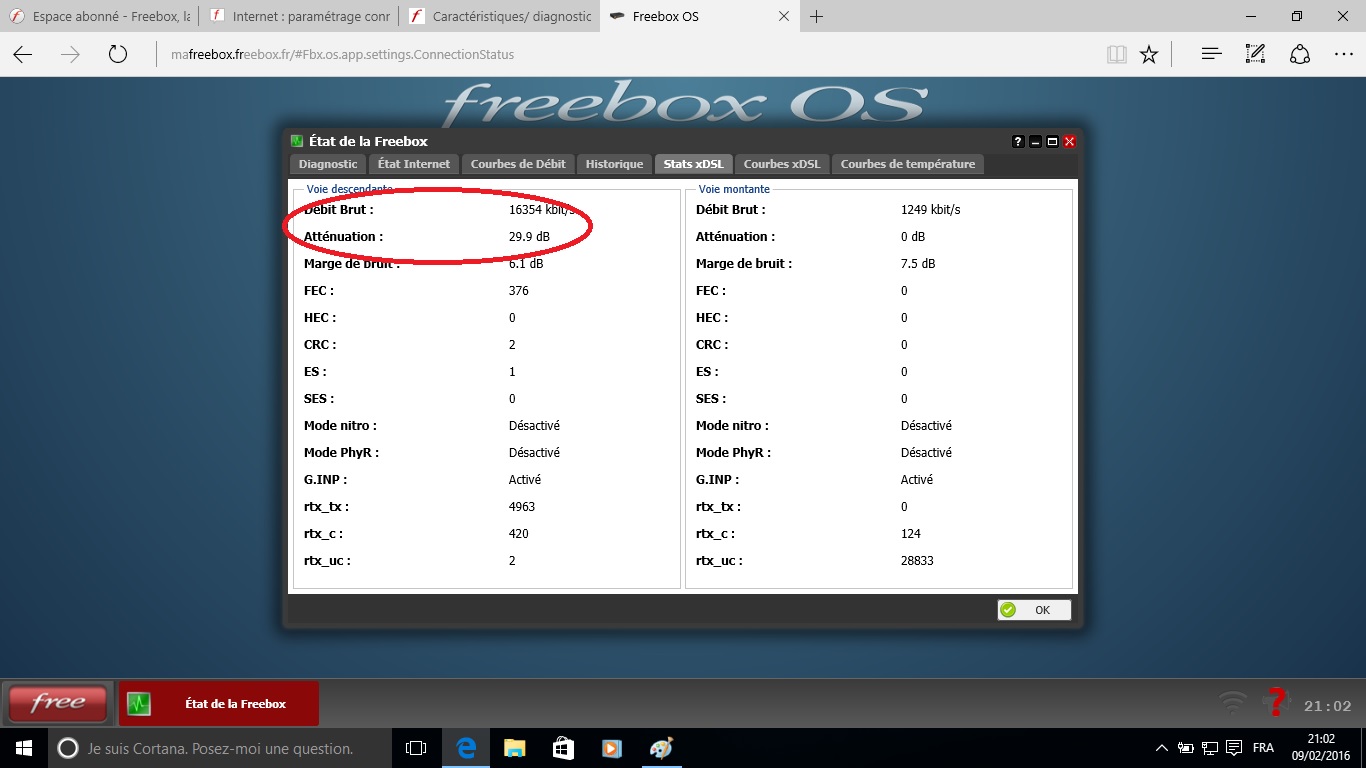The width and height of the screenshot is (1366, 768).
Task: Show the Courbes de température tab
Action: tap(907, 164)
